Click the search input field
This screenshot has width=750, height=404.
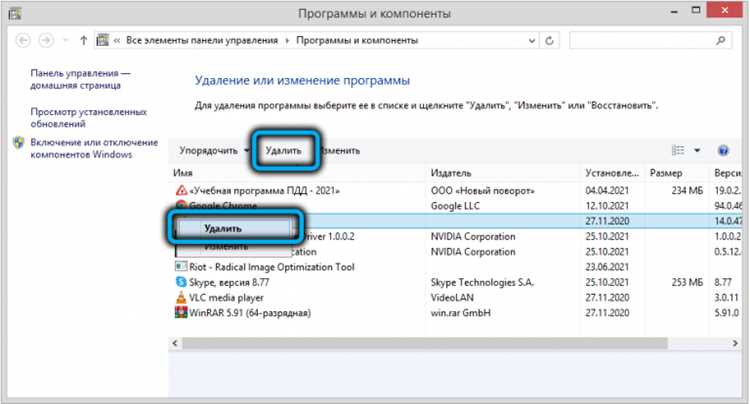[642, 41]
